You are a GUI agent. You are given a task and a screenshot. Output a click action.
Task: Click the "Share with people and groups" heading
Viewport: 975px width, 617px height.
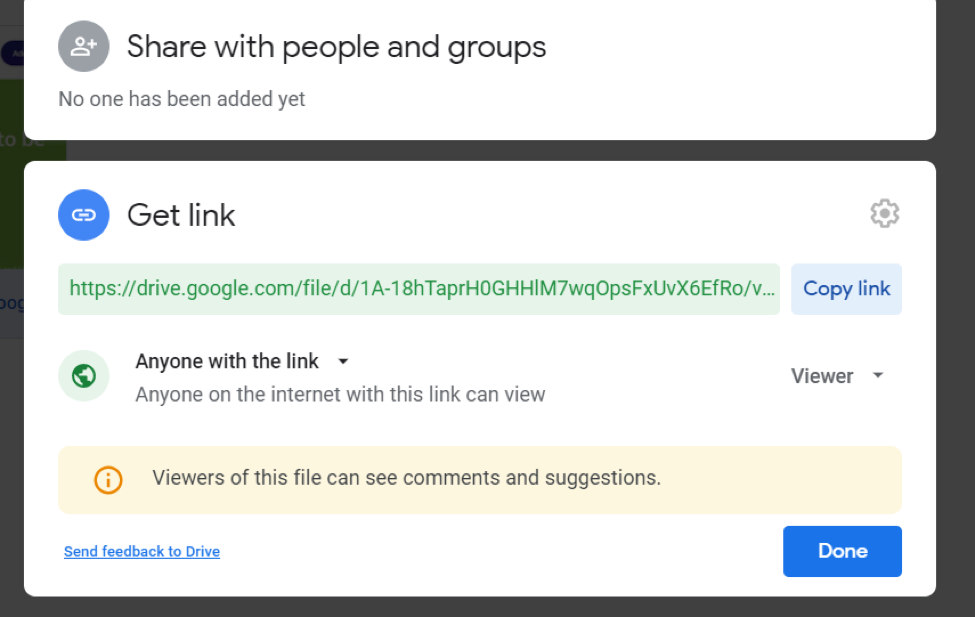point(336,46)
